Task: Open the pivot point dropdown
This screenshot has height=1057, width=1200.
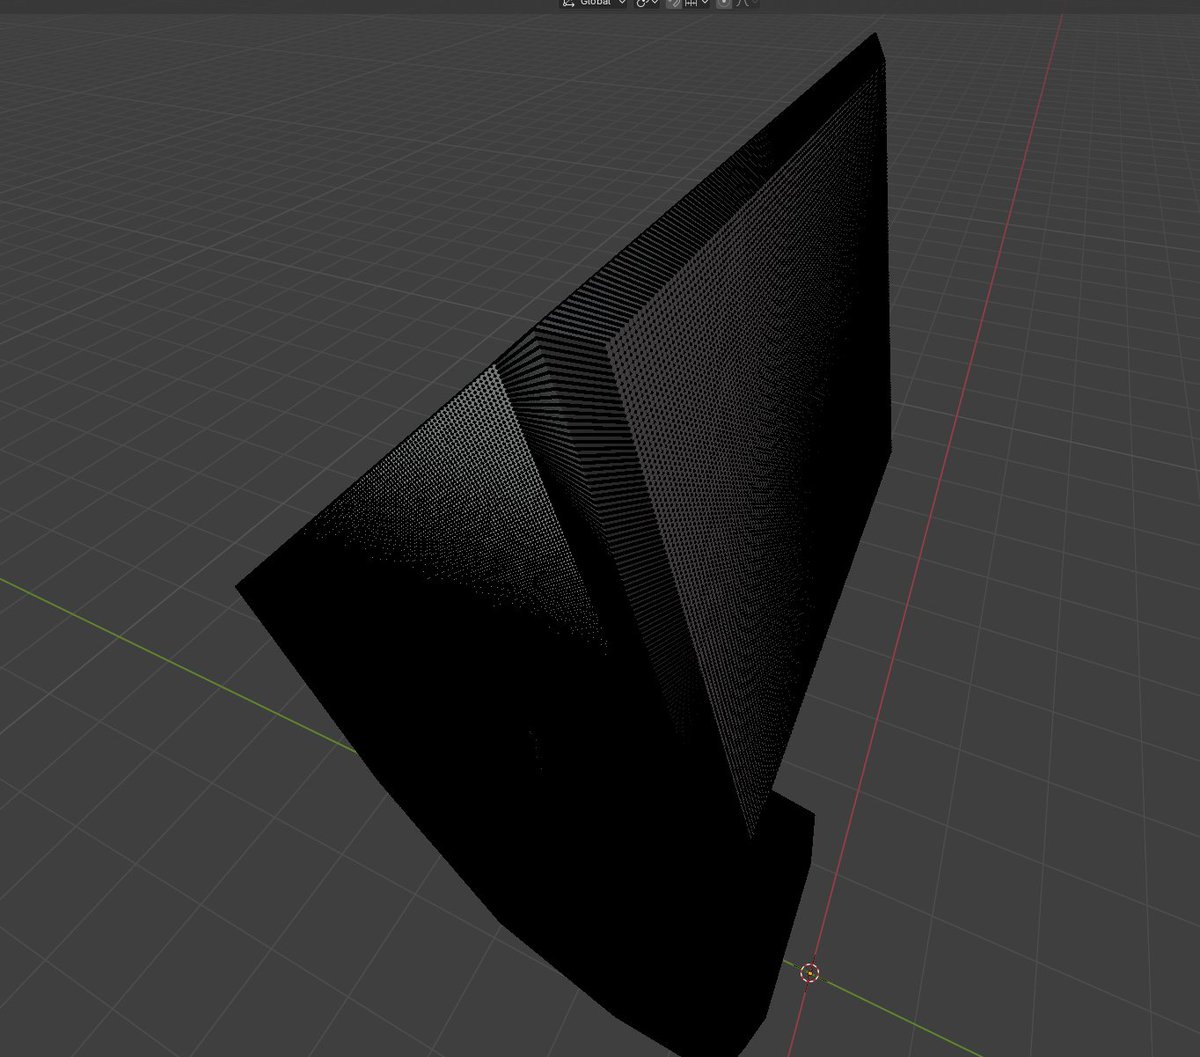Action: click(647, 3)
